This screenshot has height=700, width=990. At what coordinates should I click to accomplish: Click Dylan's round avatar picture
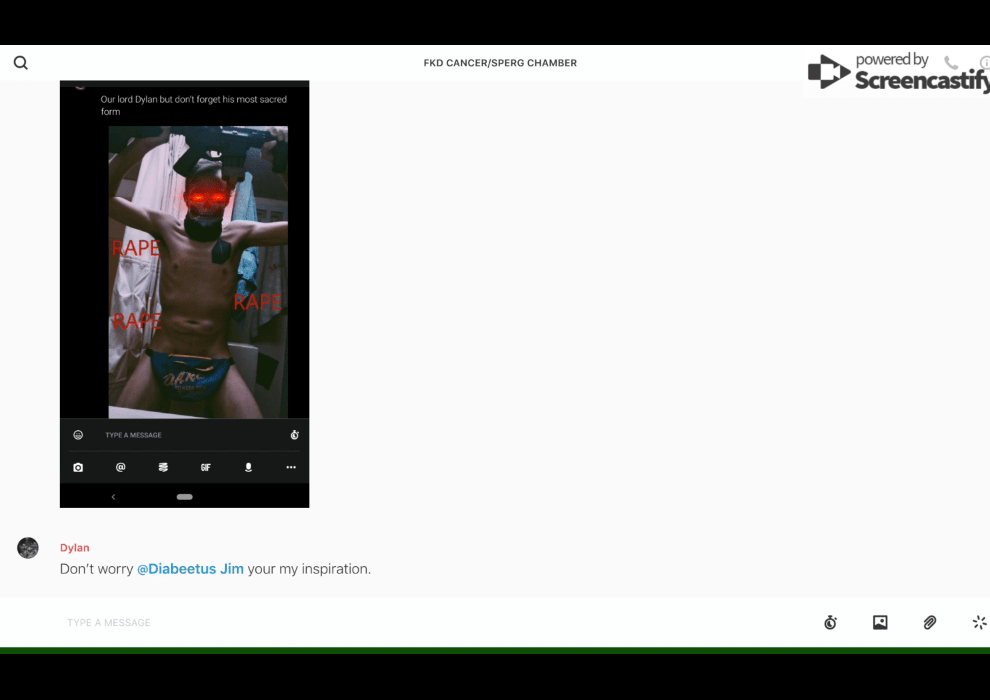[x=28, y=548]
